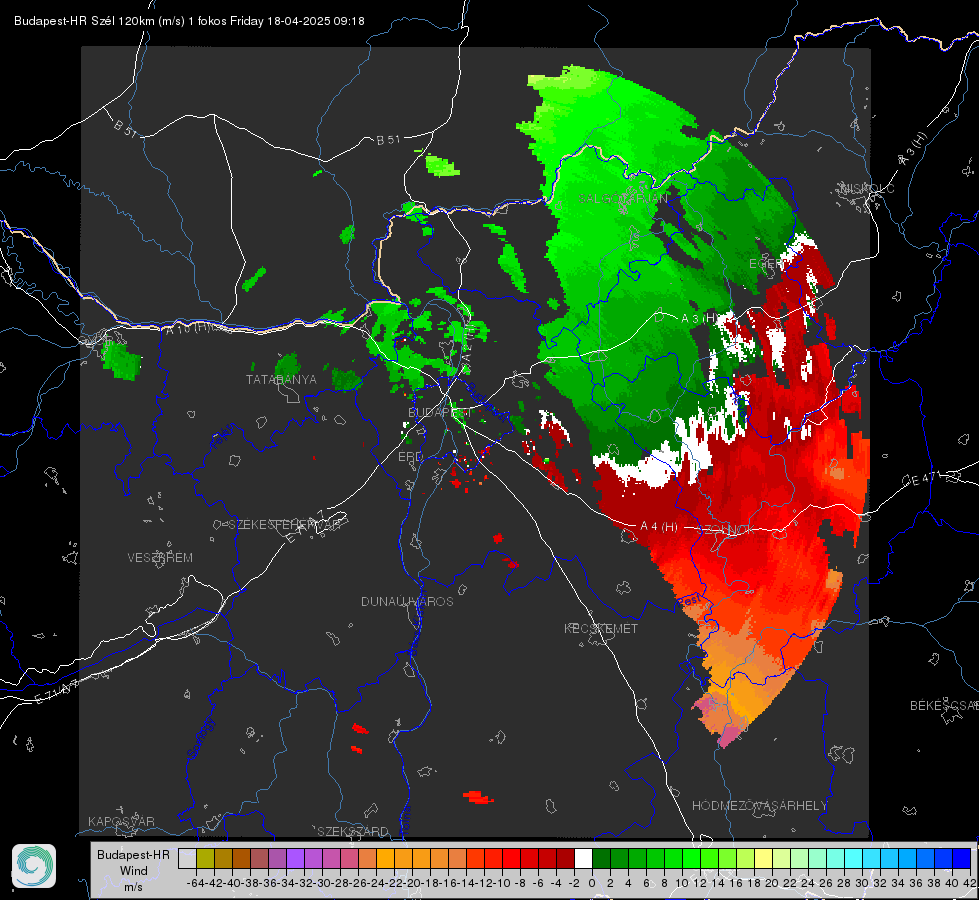Click the dark red swatch between -4 and -2

pyautogui.click(x=565, y=858)
